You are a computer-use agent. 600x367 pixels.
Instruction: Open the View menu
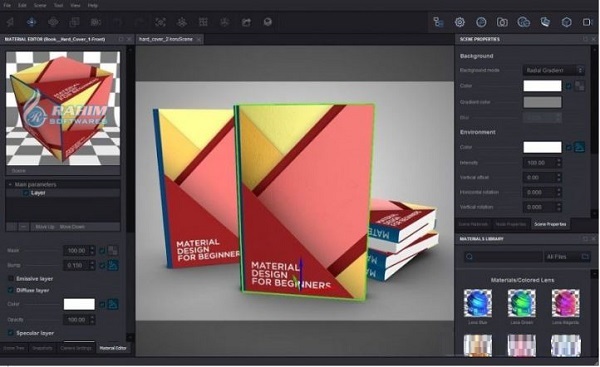pyautogui.click(x=75, y=5)
